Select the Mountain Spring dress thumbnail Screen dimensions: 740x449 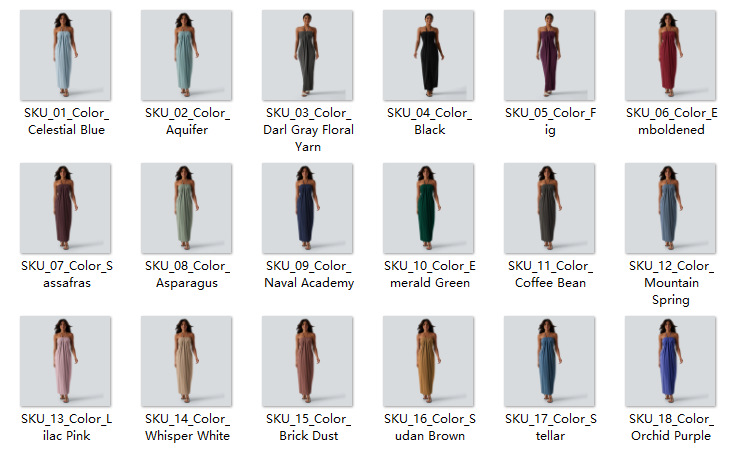670,208
